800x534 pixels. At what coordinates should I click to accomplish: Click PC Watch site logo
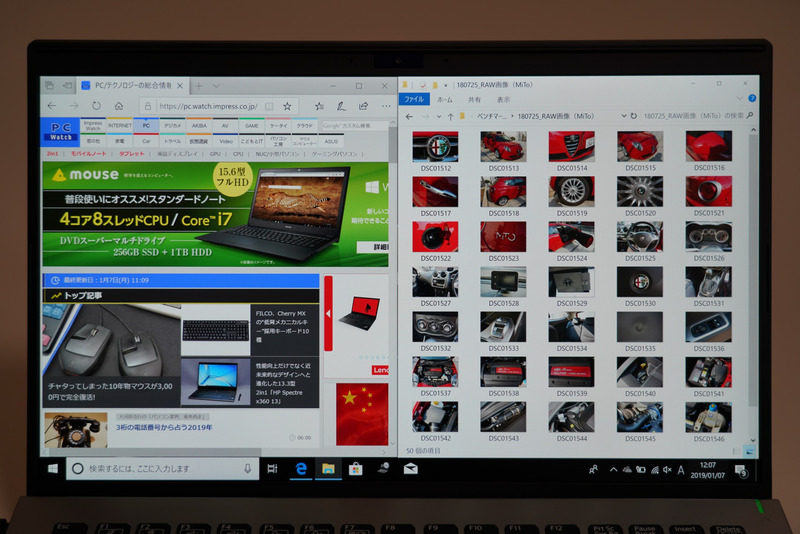(x=61, y=132)
